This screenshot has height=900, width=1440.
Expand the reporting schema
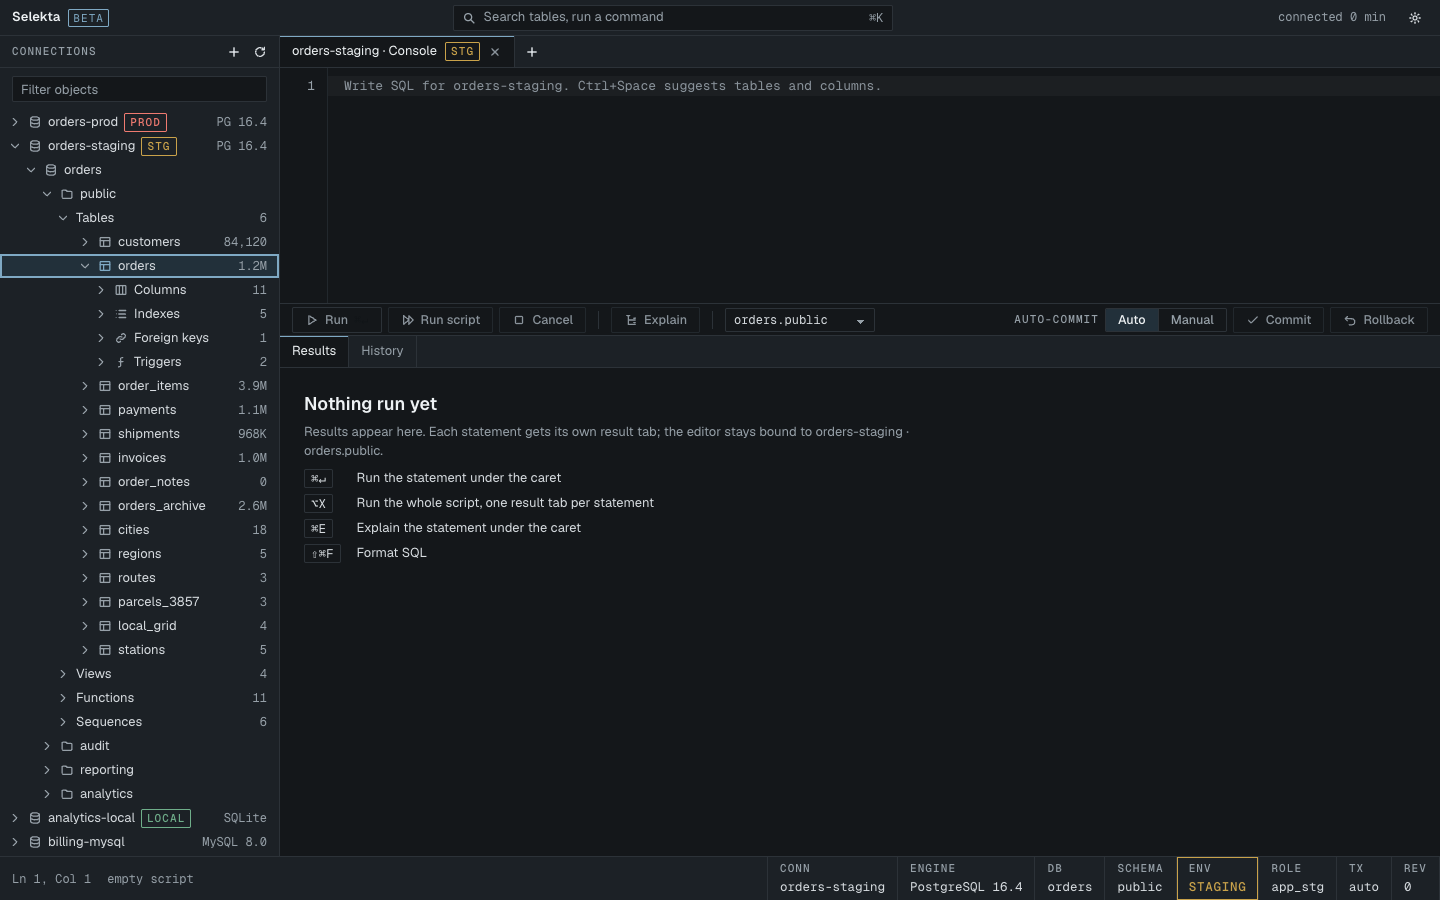[47, 770]
